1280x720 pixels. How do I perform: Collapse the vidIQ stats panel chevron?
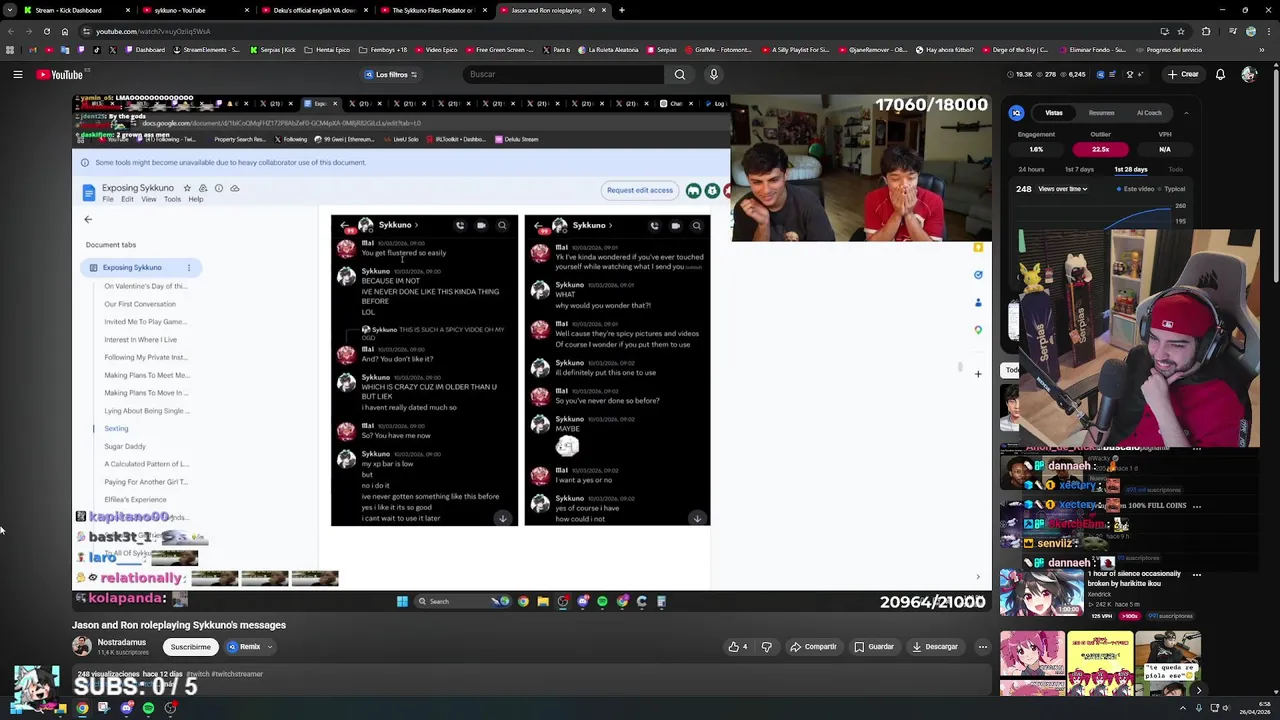point(1186,113)
